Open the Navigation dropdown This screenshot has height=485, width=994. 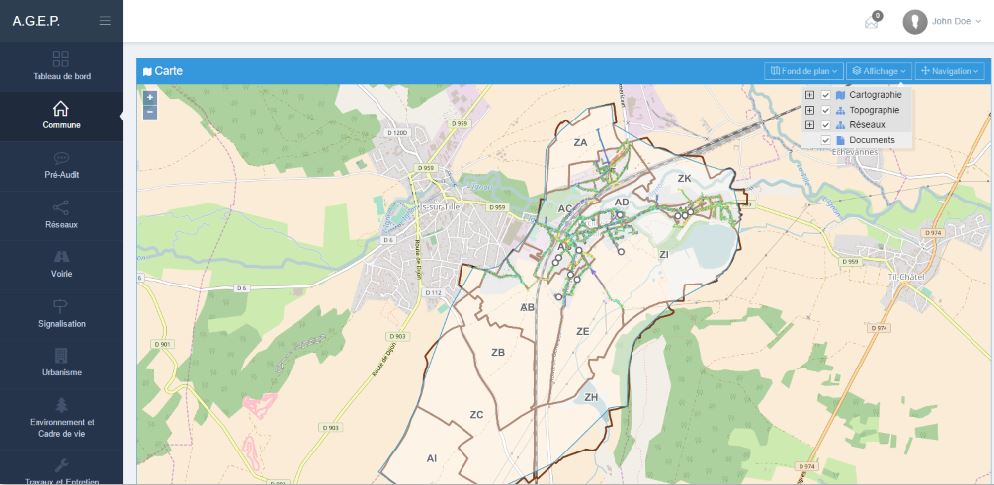point(950,71)
